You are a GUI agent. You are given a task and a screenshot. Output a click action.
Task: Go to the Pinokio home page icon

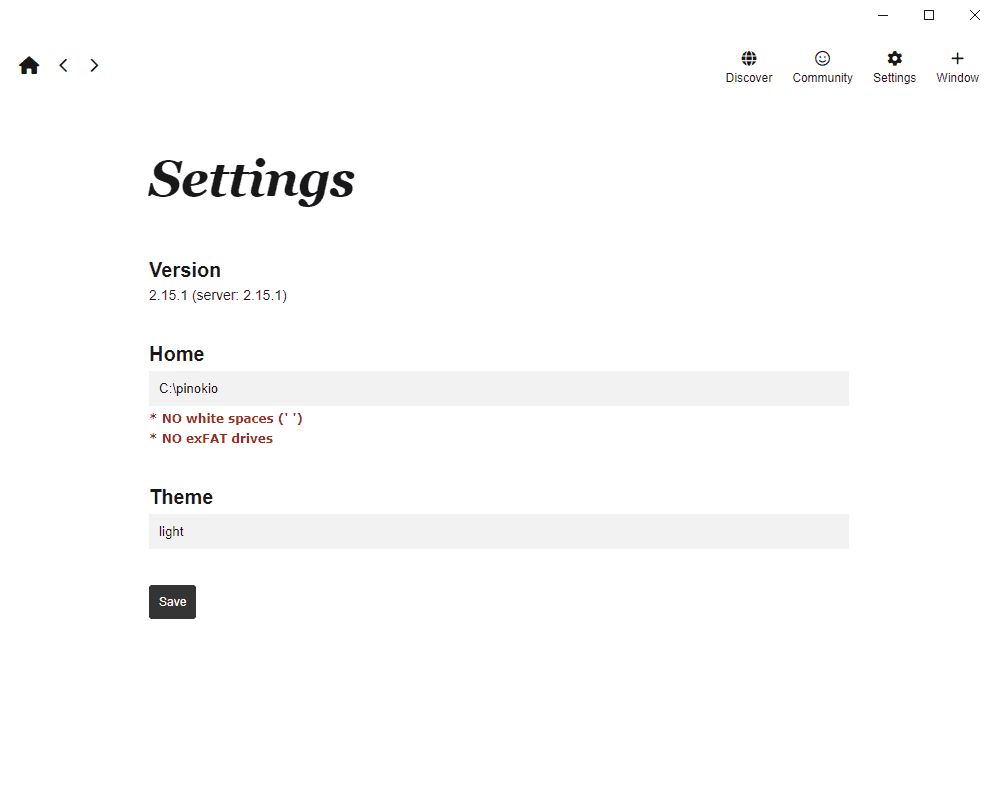29,65
